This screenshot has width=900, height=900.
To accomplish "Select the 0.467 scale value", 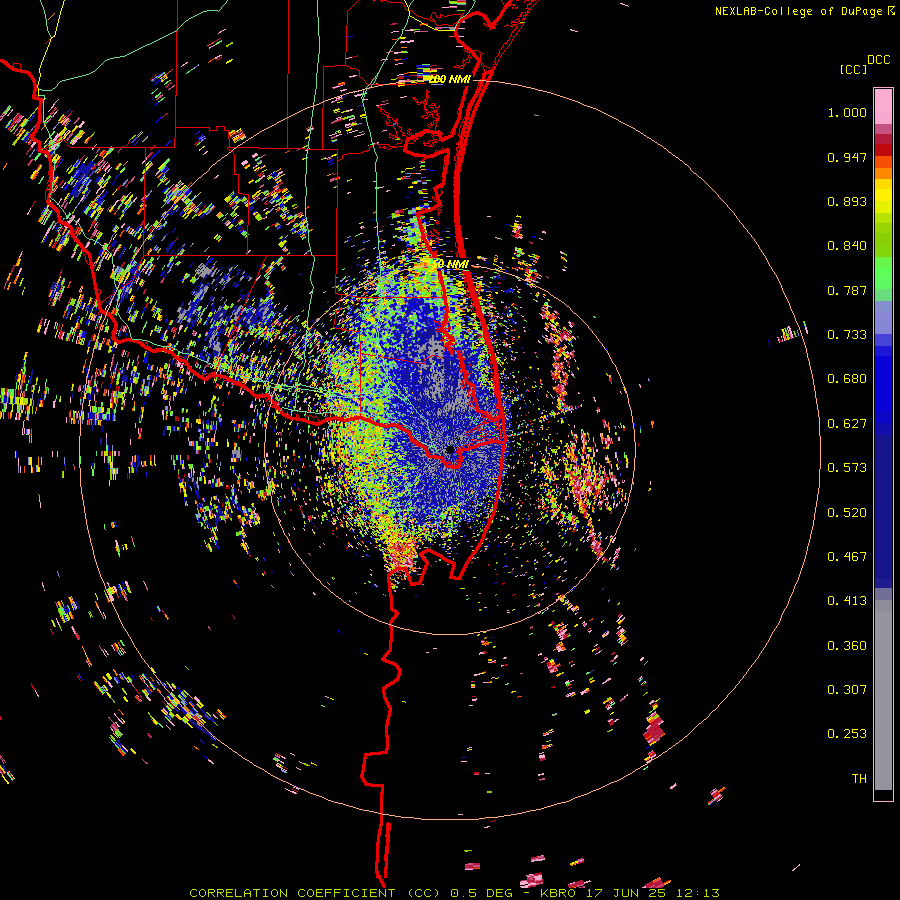I will [x=847, y=557].
